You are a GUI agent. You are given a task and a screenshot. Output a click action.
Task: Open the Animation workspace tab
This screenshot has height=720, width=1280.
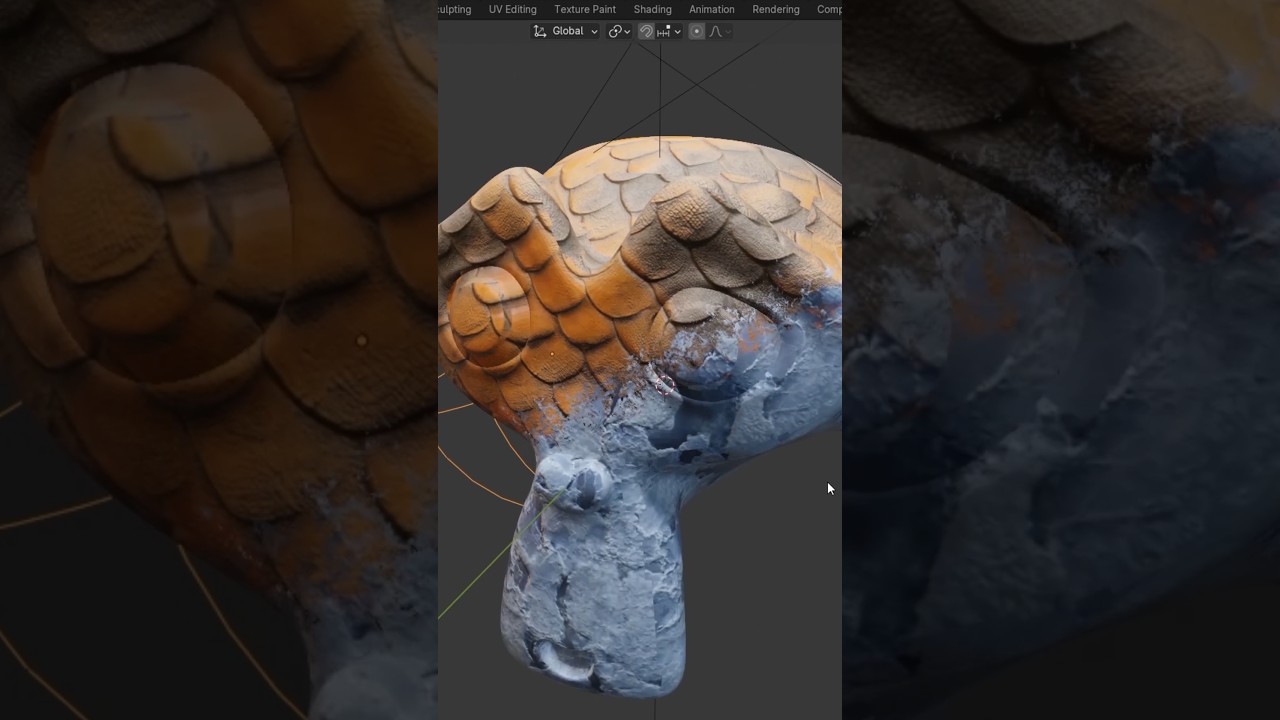[x=711, y=9]
